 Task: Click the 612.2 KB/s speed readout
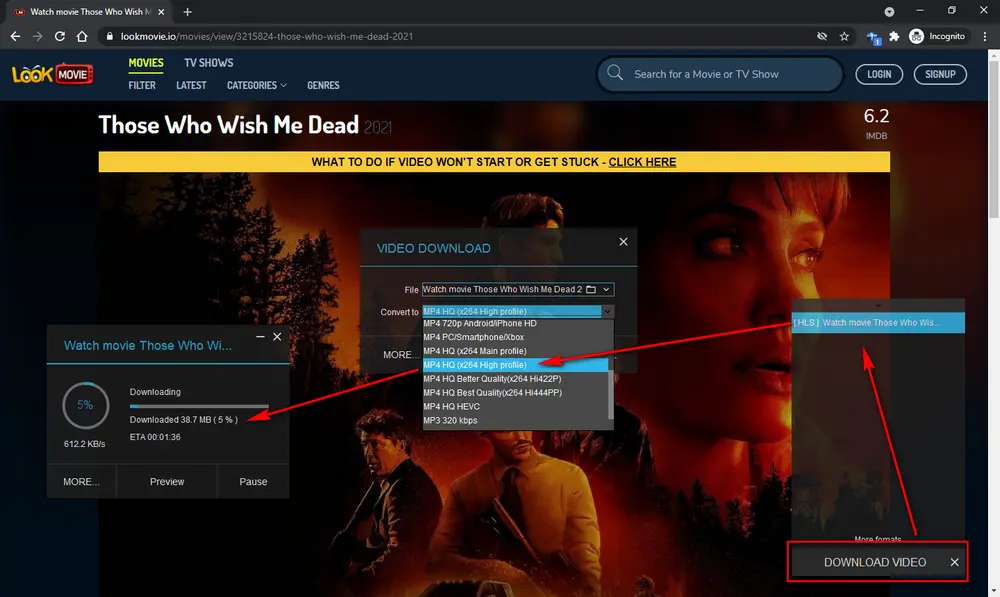[84, 444]
